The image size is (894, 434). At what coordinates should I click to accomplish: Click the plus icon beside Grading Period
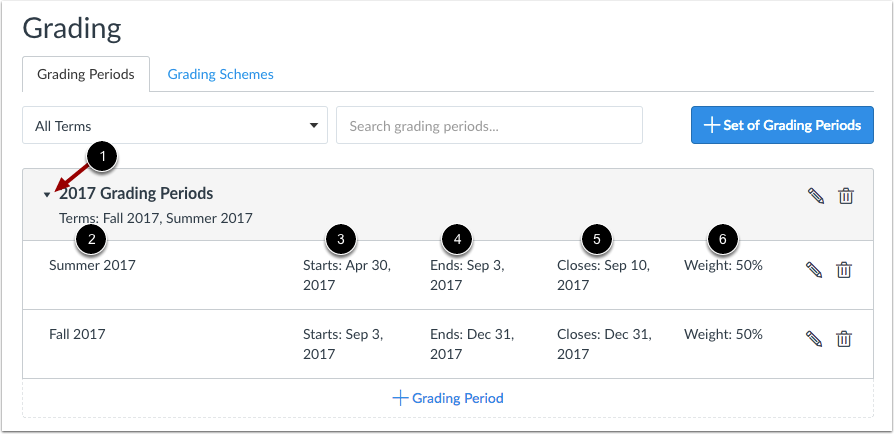point(400,398)
